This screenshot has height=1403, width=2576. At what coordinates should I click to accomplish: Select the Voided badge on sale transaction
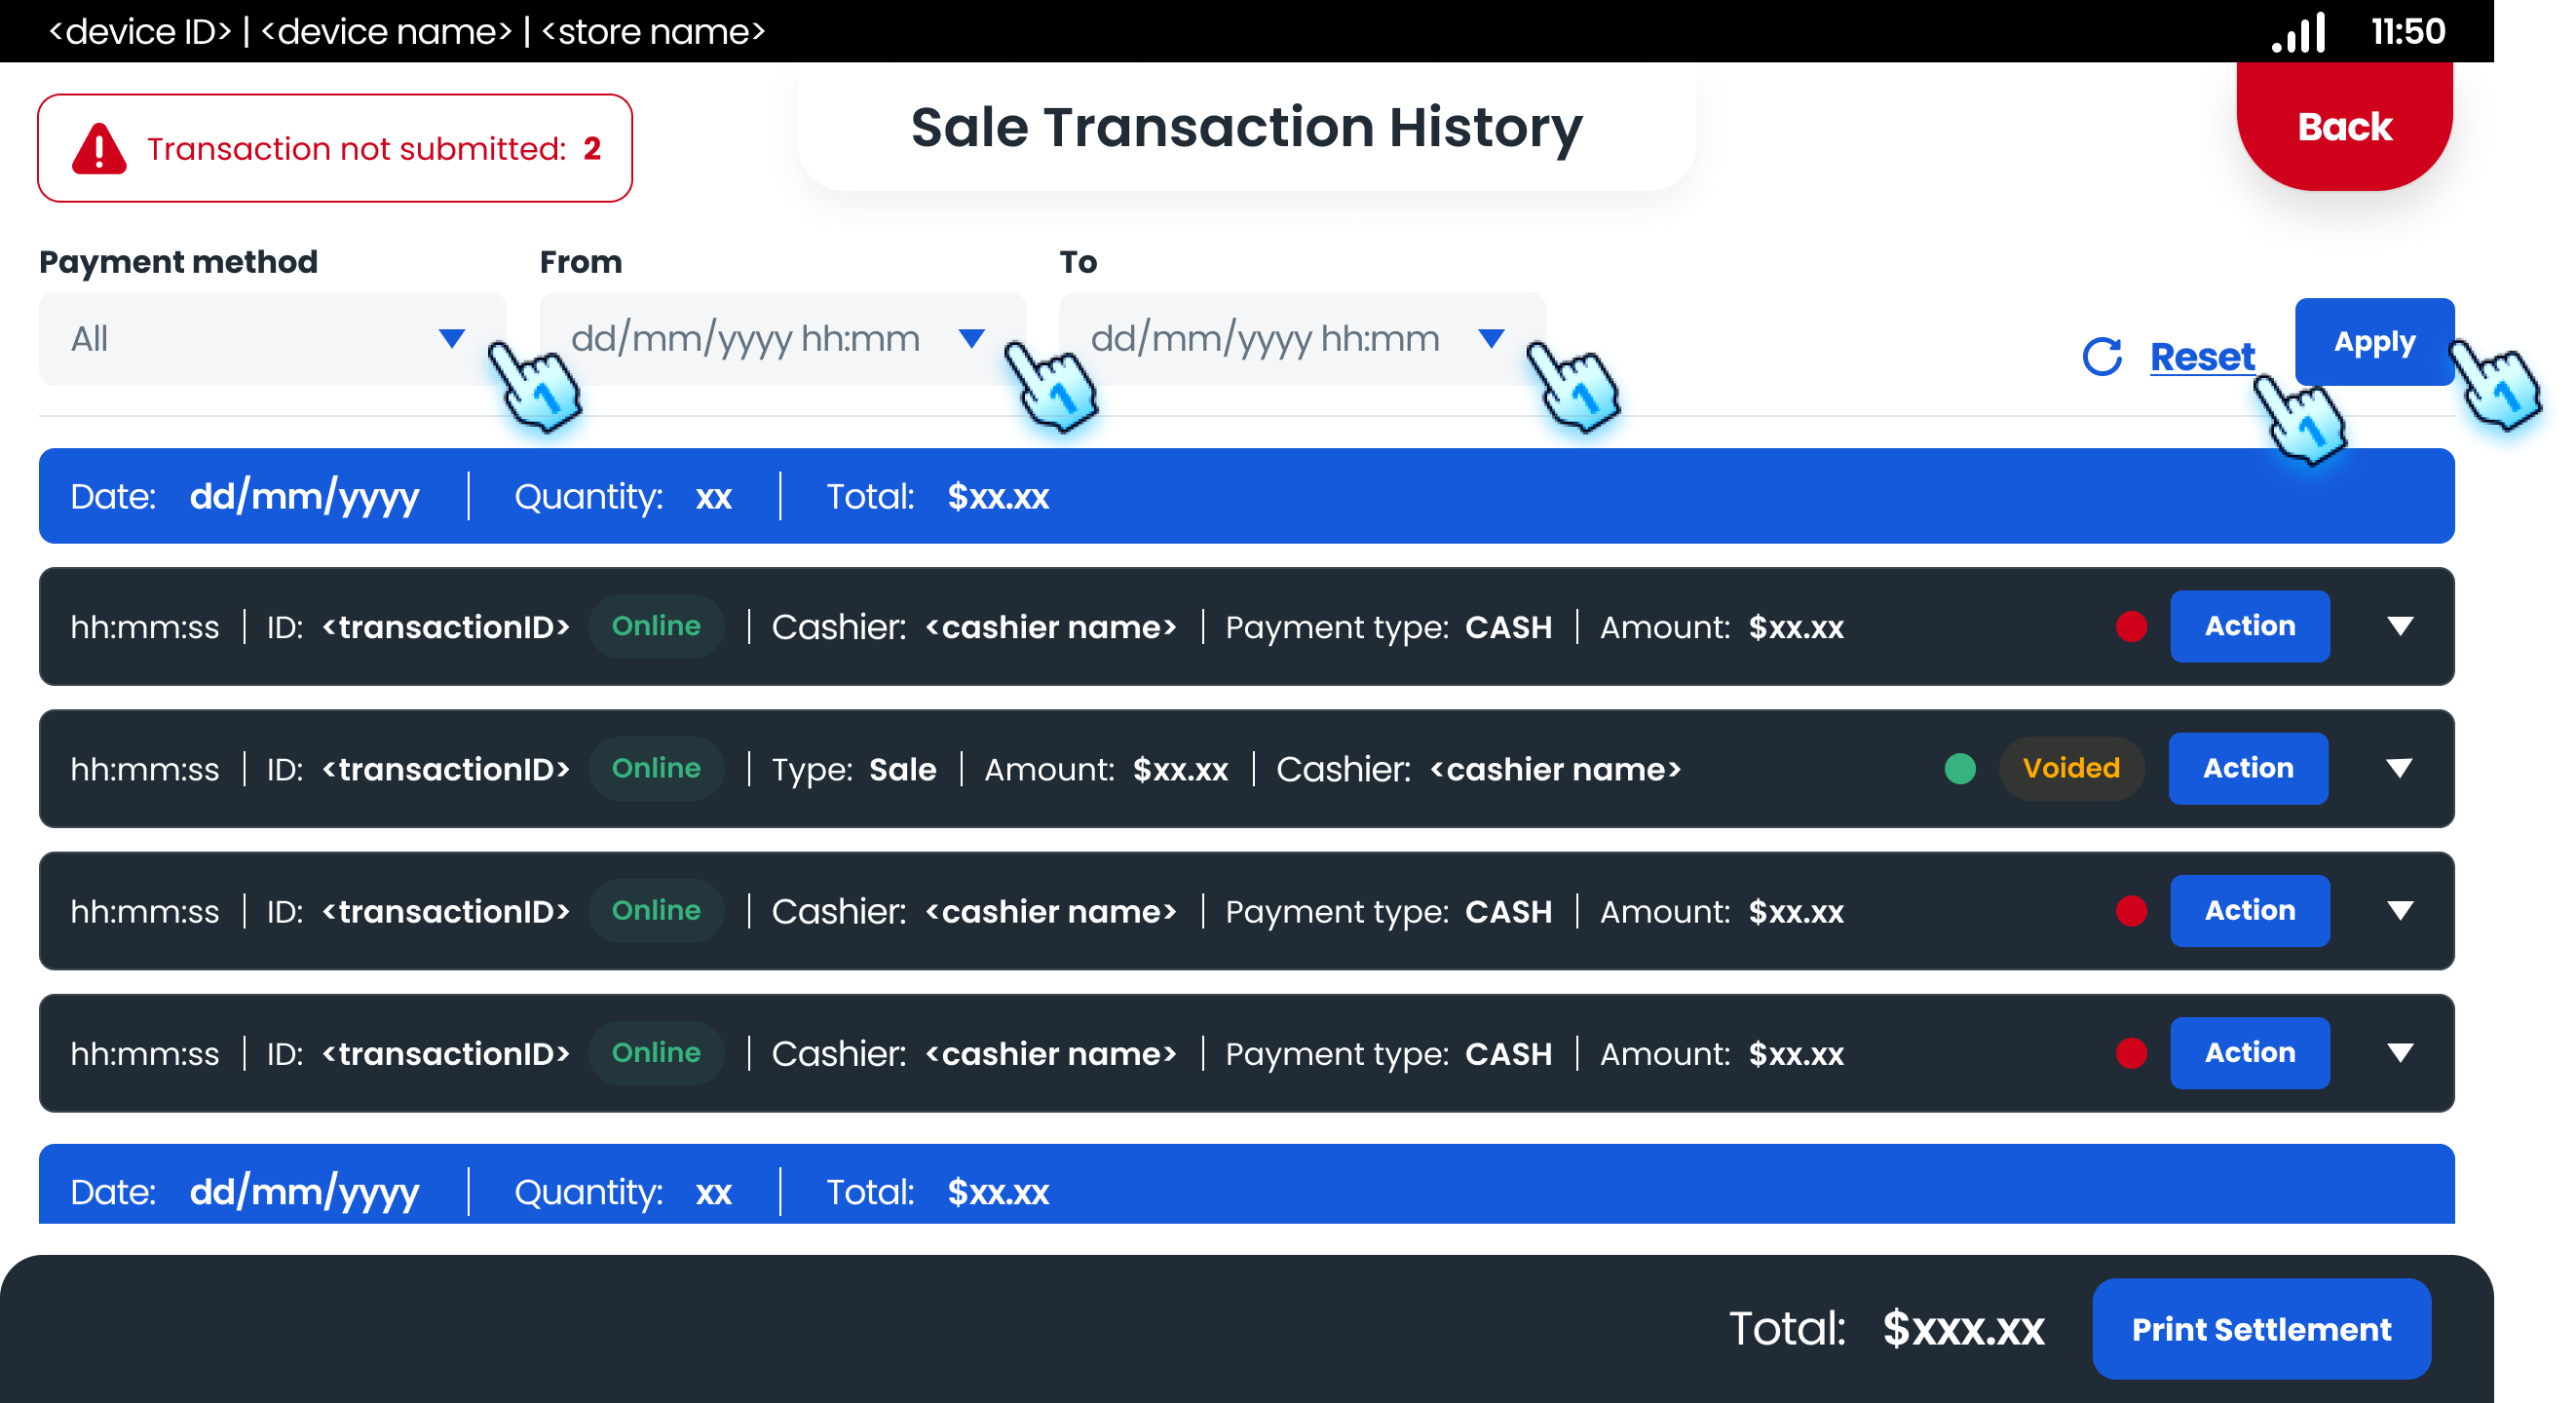[x=2071, y=768]
